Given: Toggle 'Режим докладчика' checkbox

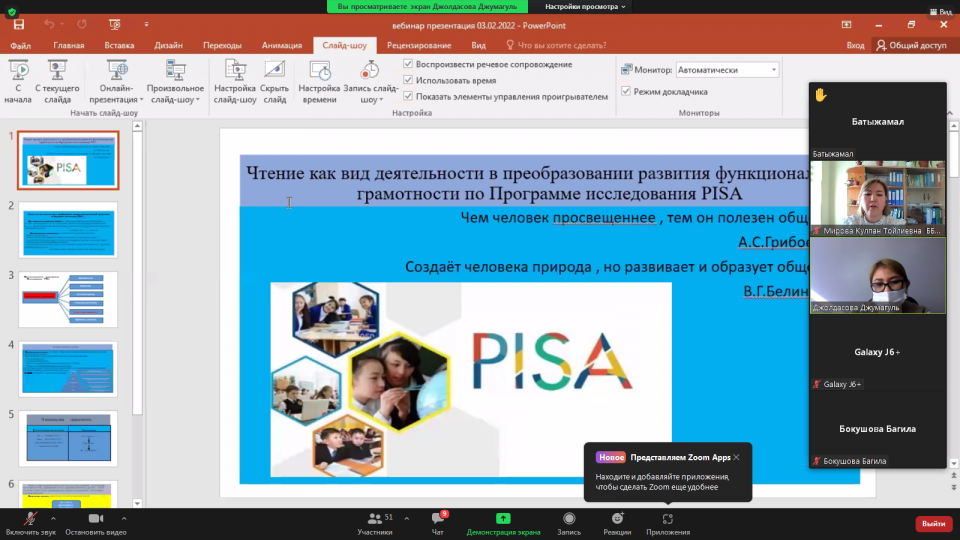Looking at the screenshot, I should [626, 91].
